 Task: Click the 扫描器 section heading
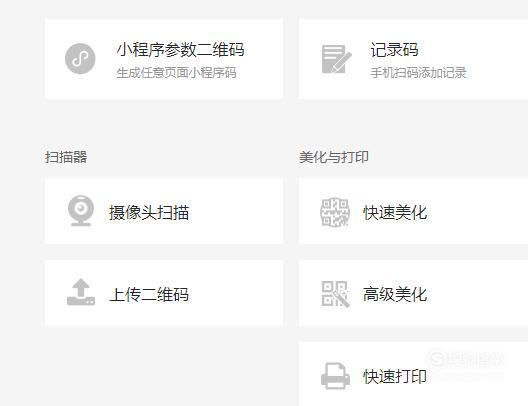66,157
